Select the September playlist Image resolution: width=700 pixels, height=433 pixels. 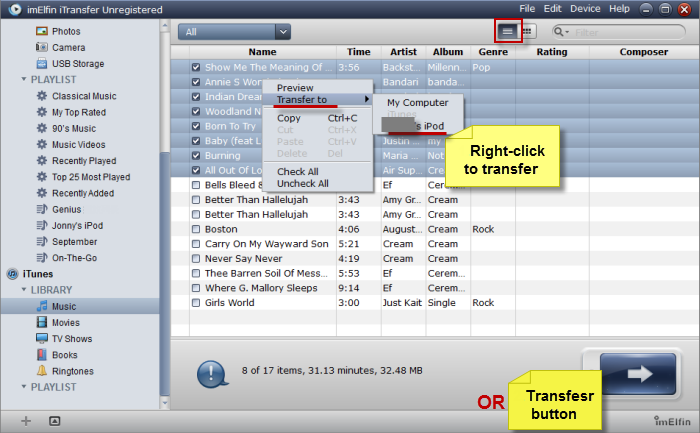click(x=74, y=241)
